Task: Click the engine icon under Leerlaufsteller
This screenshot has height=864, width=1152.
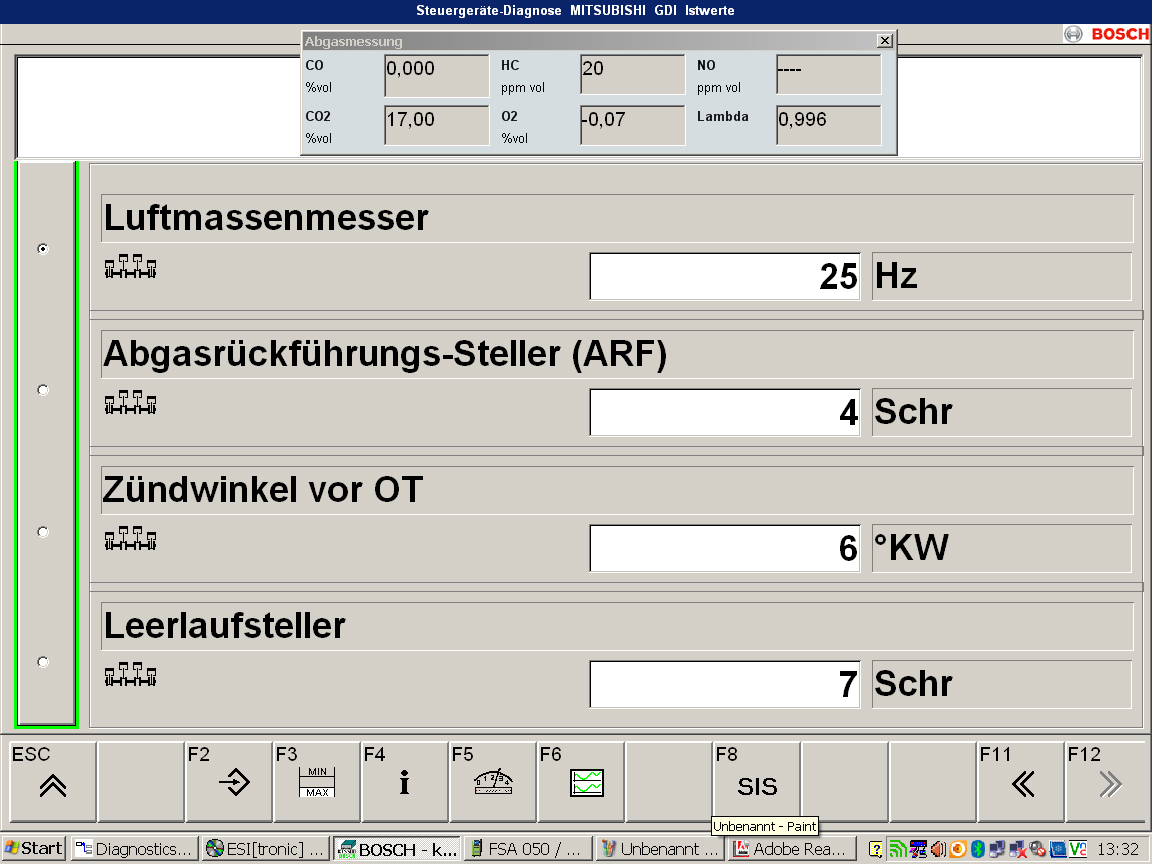Action: pos(130,674)
